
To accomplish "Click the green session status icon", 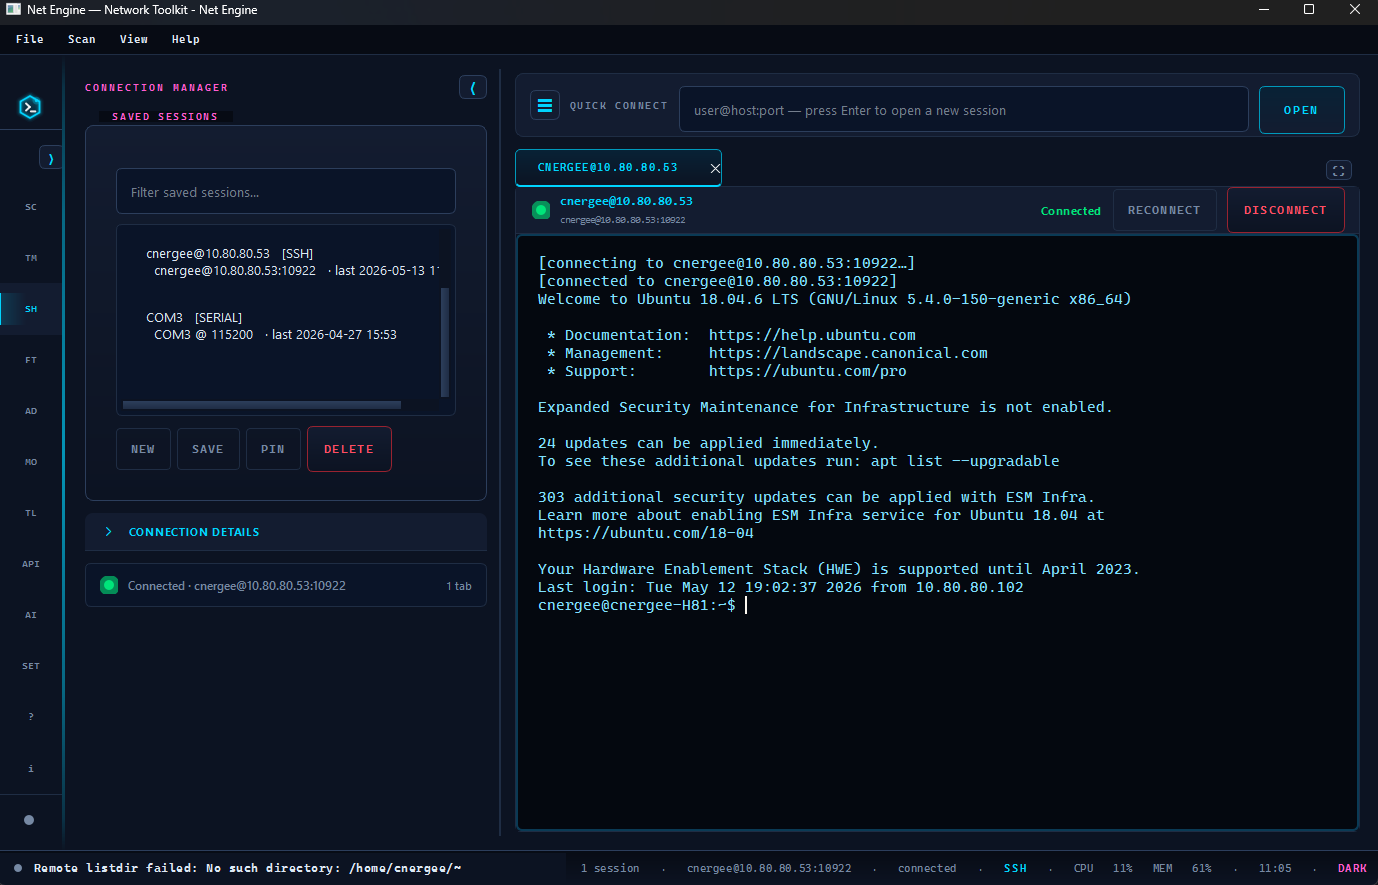I will pyautogui.click(x=541, y=210).
